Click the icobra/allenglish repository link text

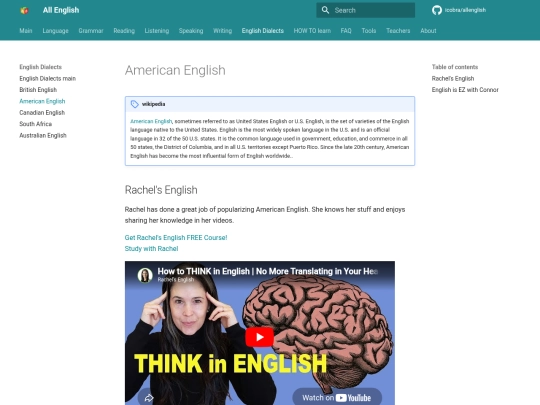465,10
